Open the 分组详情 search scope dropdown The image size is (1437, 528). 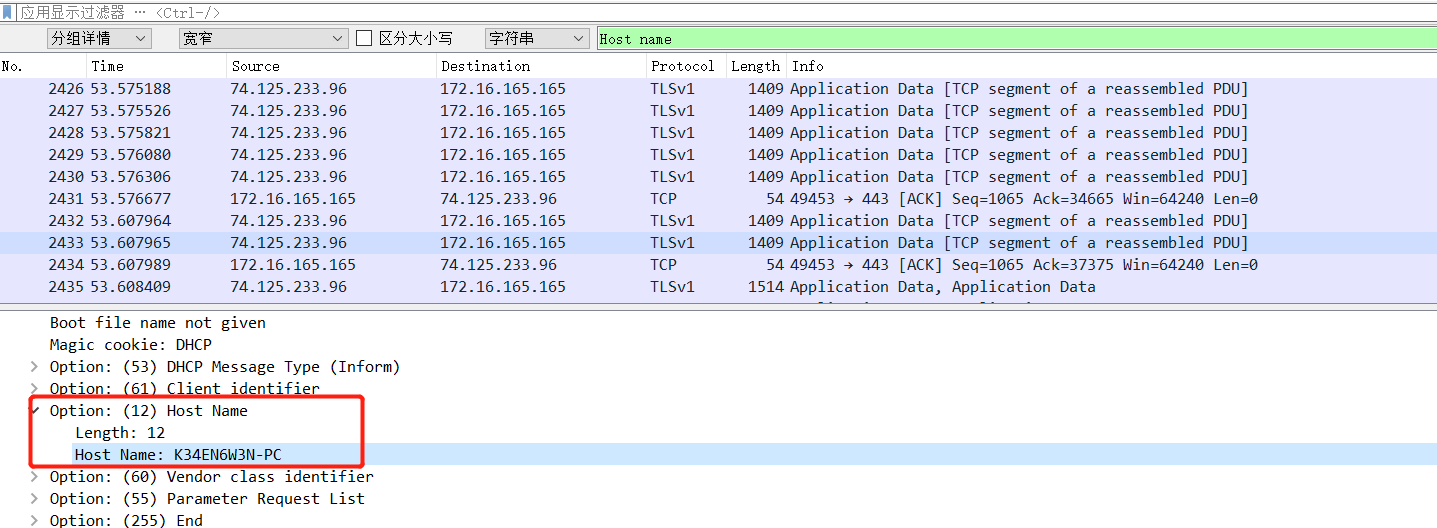click(99, 38)
